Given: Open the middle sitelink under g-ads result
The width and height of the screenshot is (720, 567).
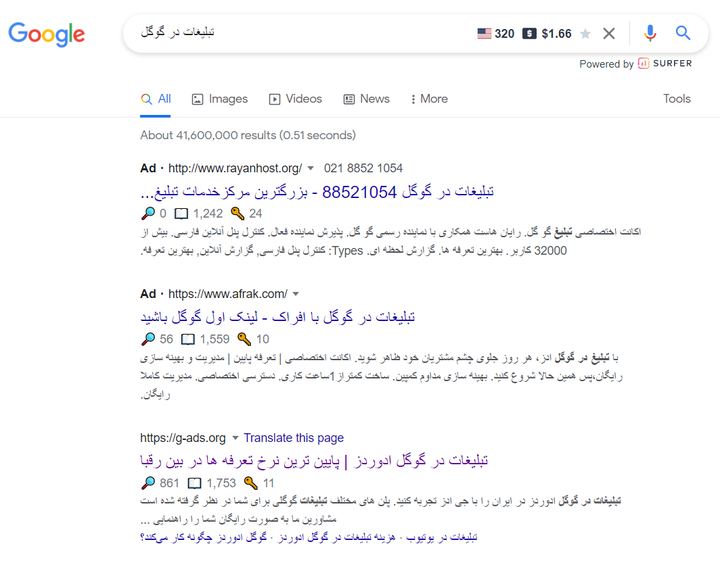Looking at the screenshot, I should point(337,537).
